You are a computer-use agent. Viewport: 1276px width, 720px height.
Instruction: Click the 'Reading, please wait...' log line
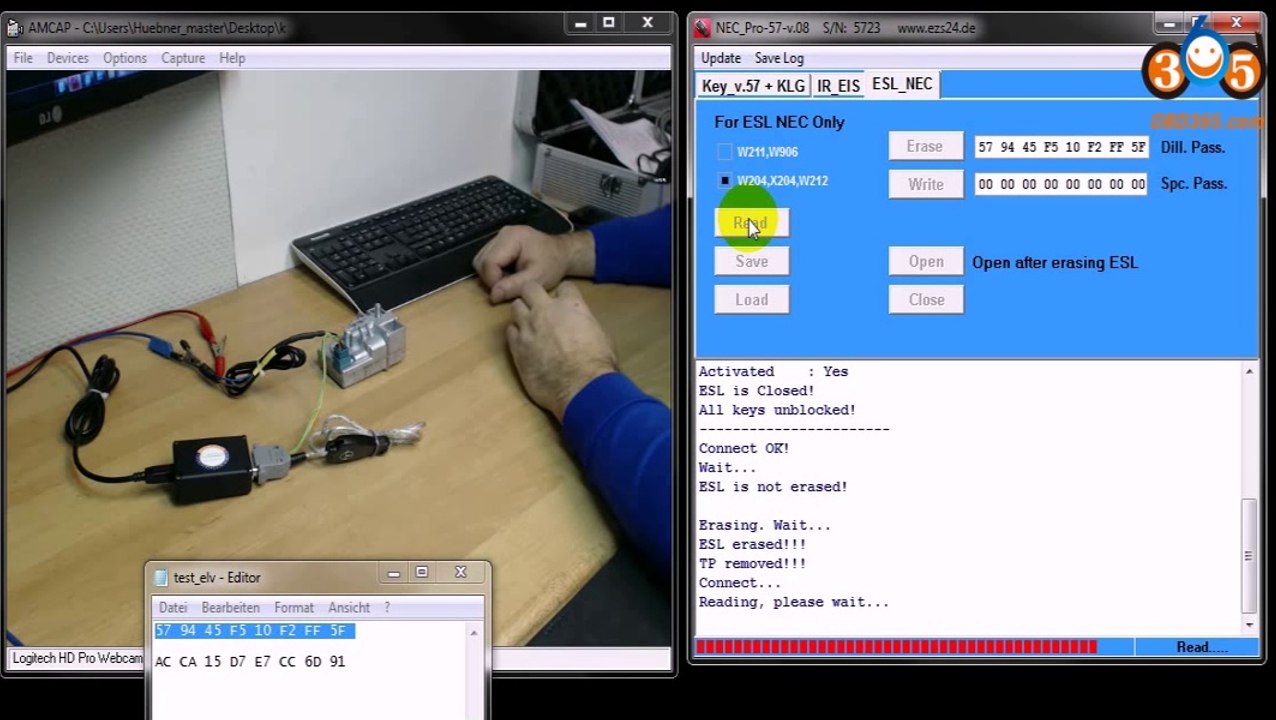point(794,602)
